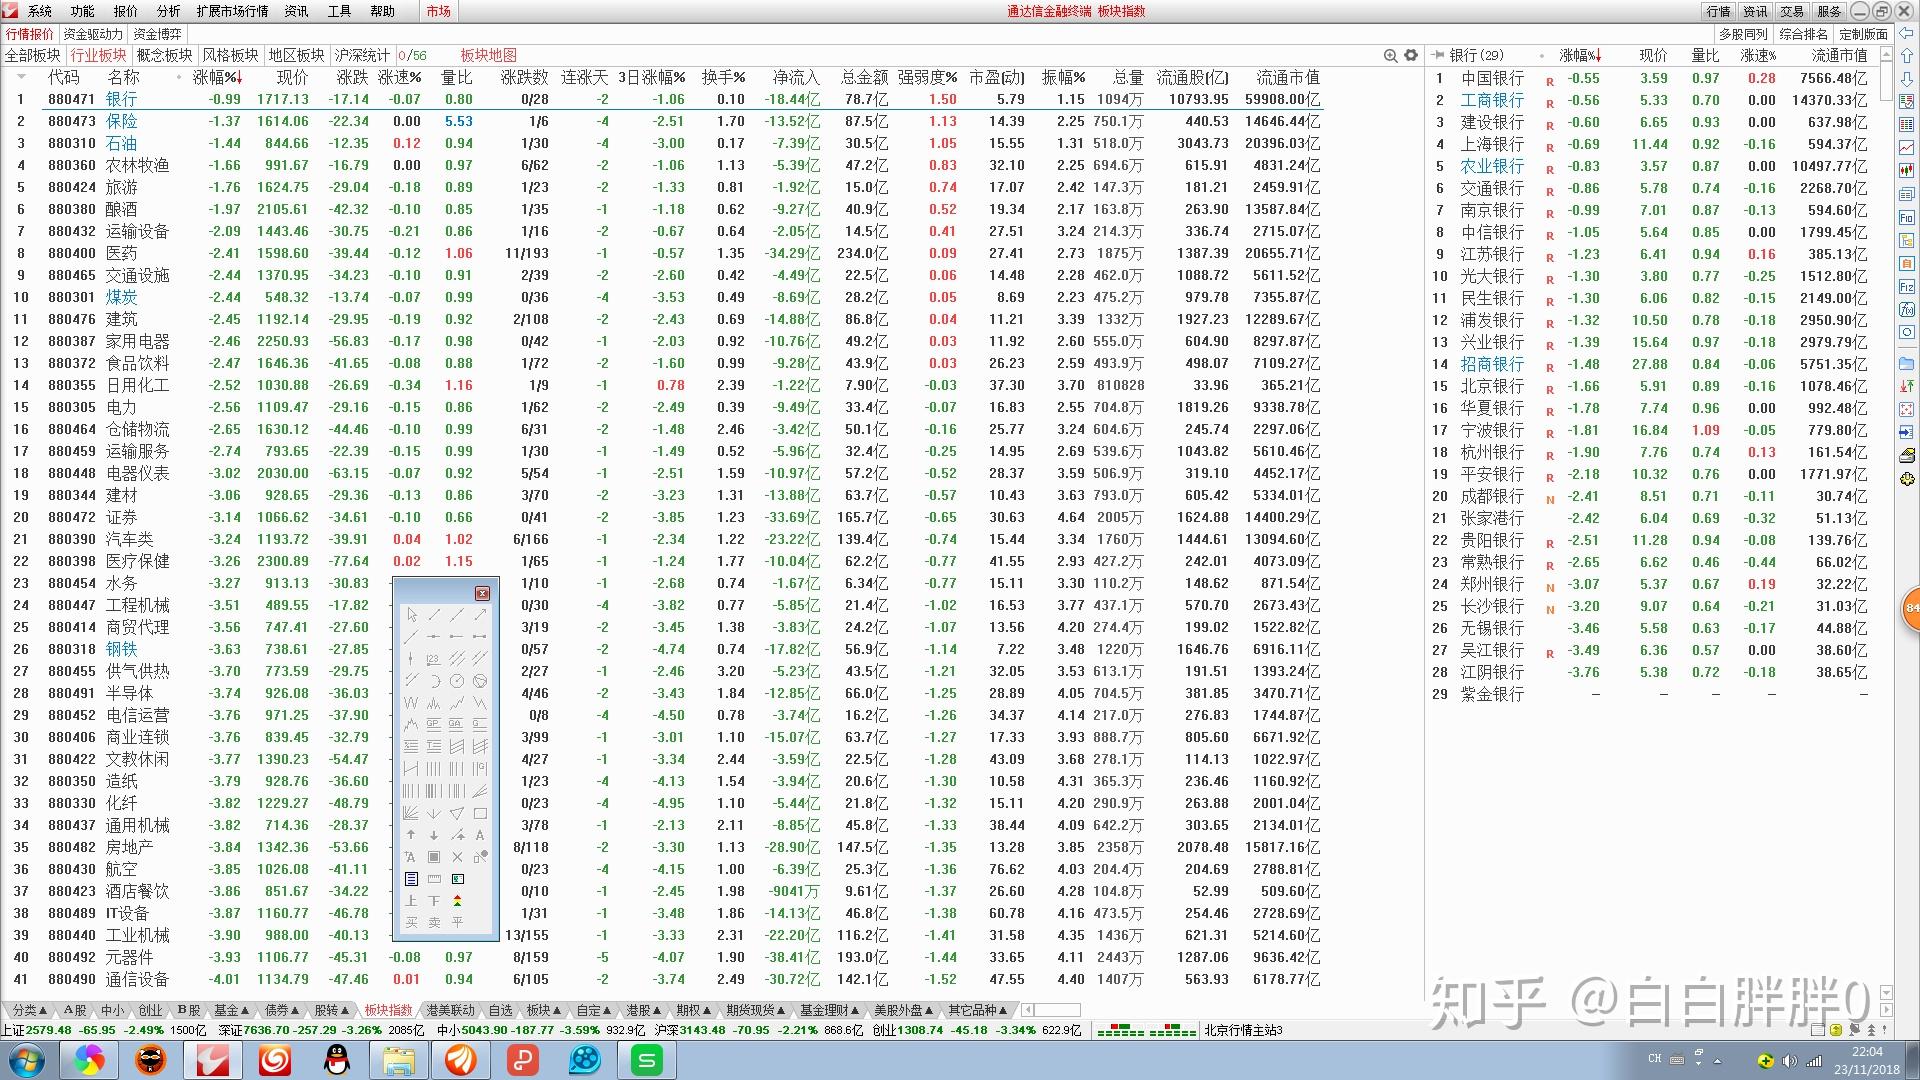Select the ruler measuring tool in toolbox
The height and width of the screenshot is (1080, 1920).
pos(434,879)
